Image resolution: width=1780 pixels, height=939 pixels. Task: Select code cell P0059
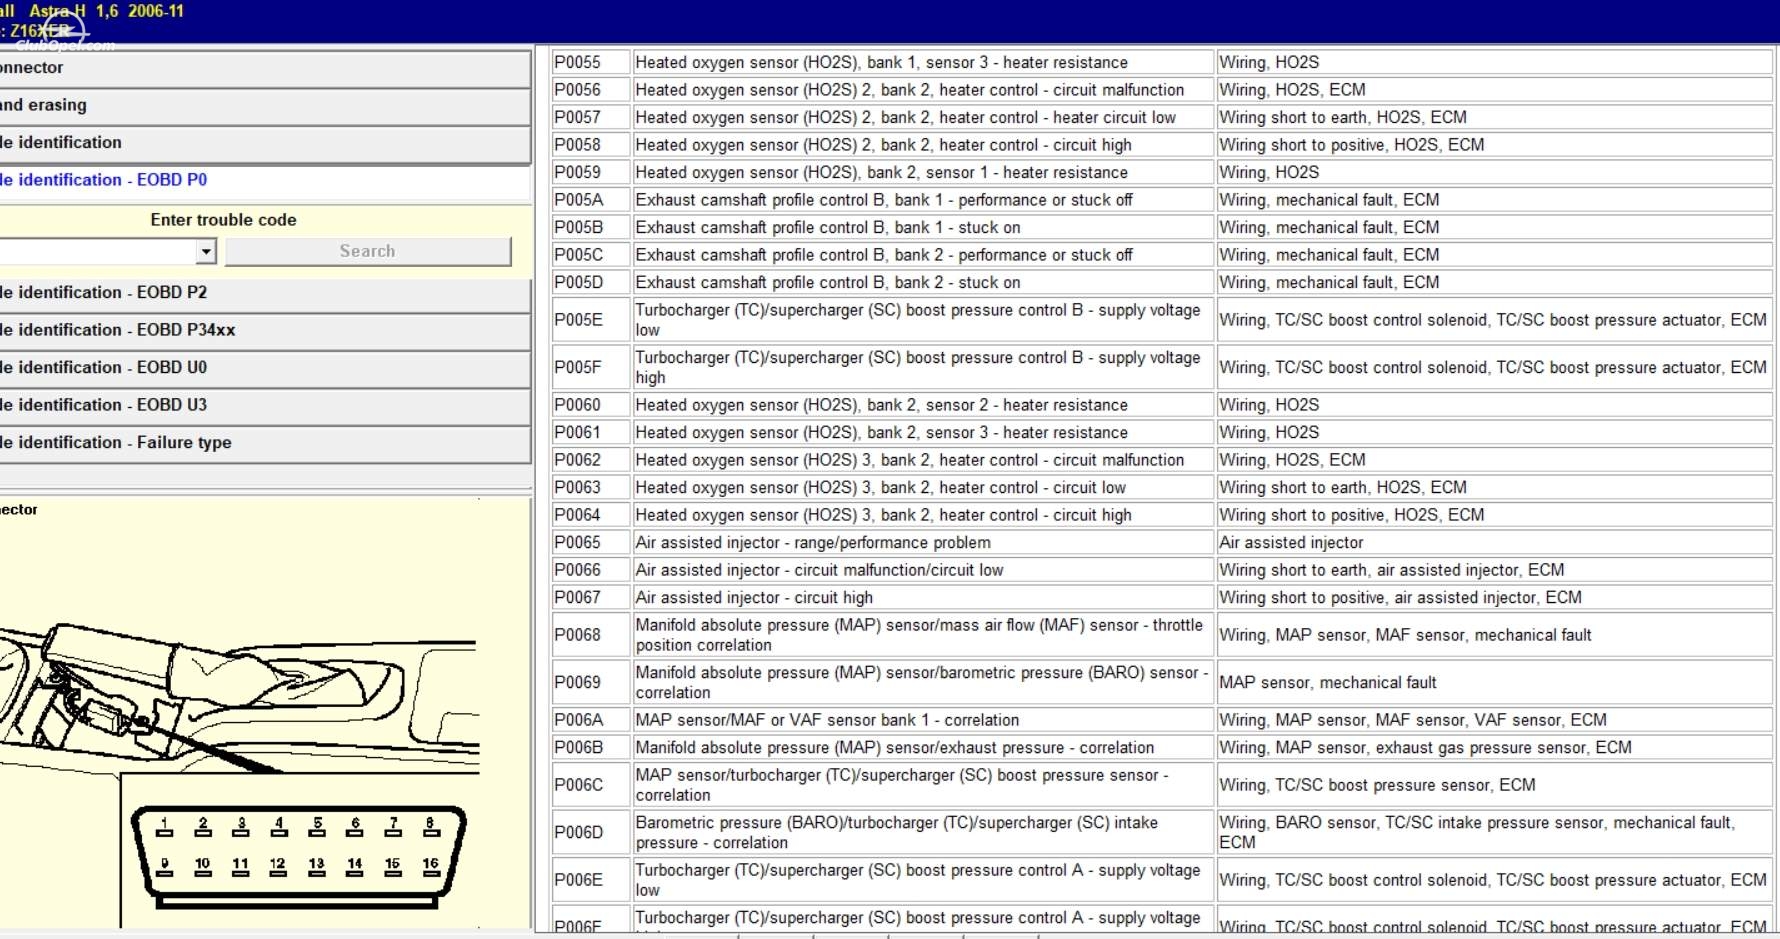tap(591, 172)
